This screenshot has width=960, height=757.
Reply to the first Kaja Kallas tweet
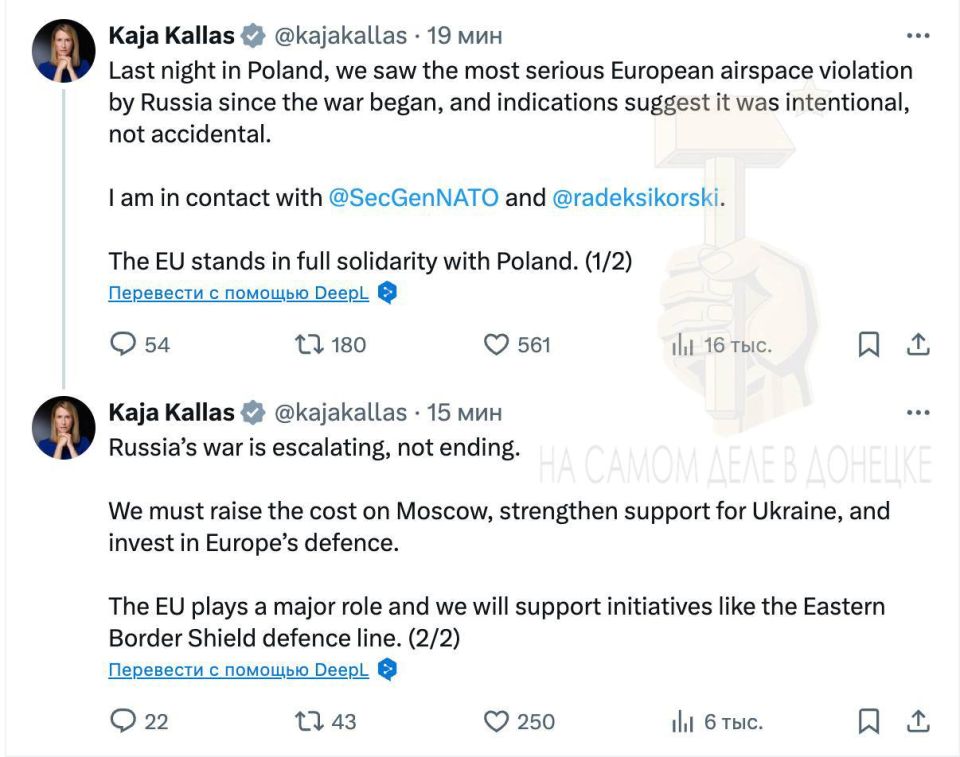point(123,345)
